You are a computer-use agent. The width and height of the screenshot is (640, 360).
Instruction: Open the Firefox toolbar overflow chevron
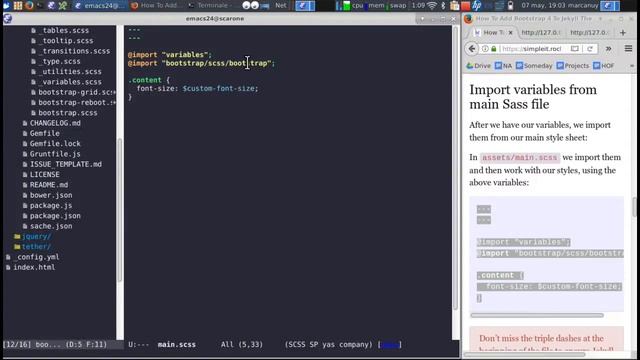(x=609, y=49)
